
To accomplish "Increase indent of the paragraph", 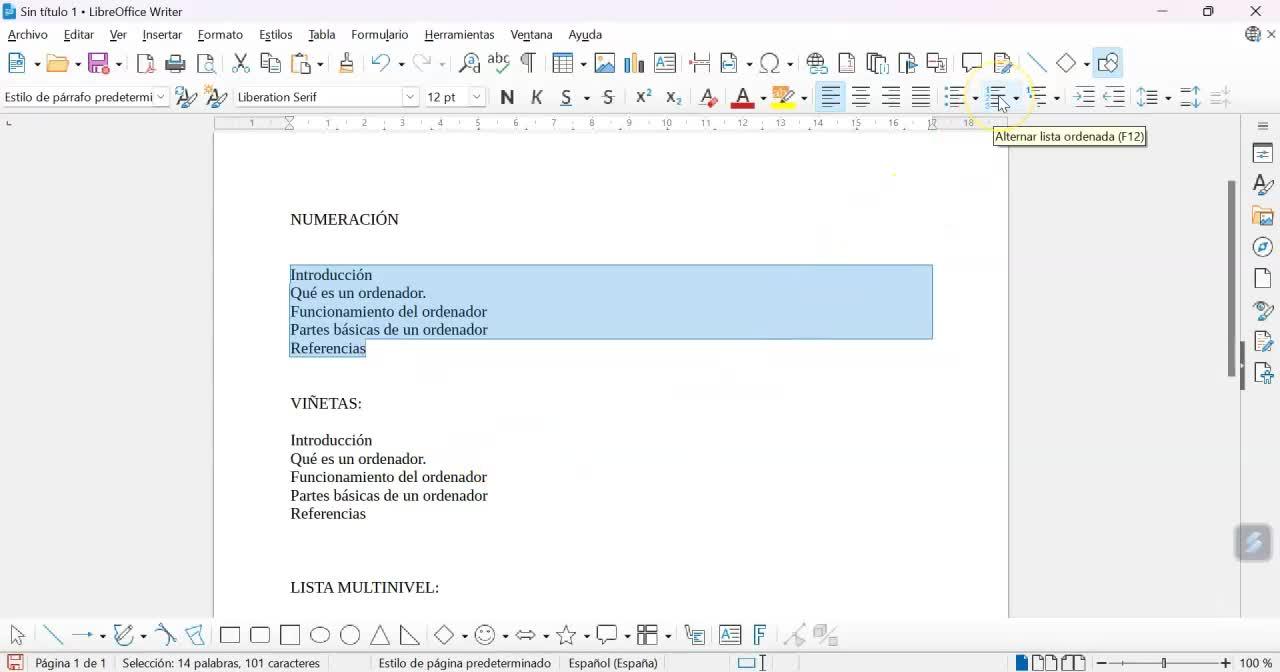I will 1084,97.
